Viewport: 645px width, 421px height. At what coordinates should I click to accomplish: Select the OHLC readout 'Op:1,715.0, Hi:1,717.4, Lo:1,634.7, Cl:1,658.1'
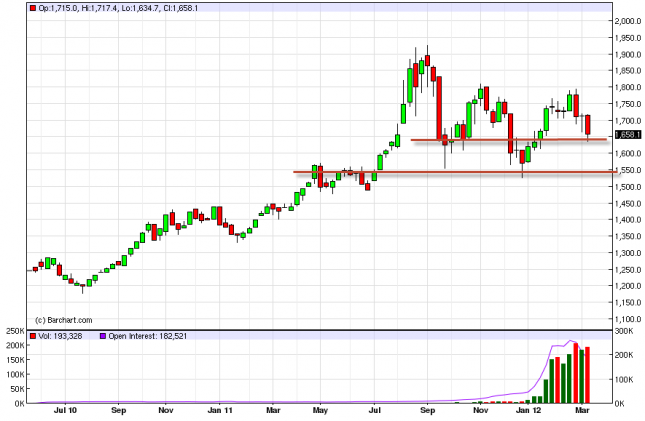pyautogui.click(x=118, y=8)
